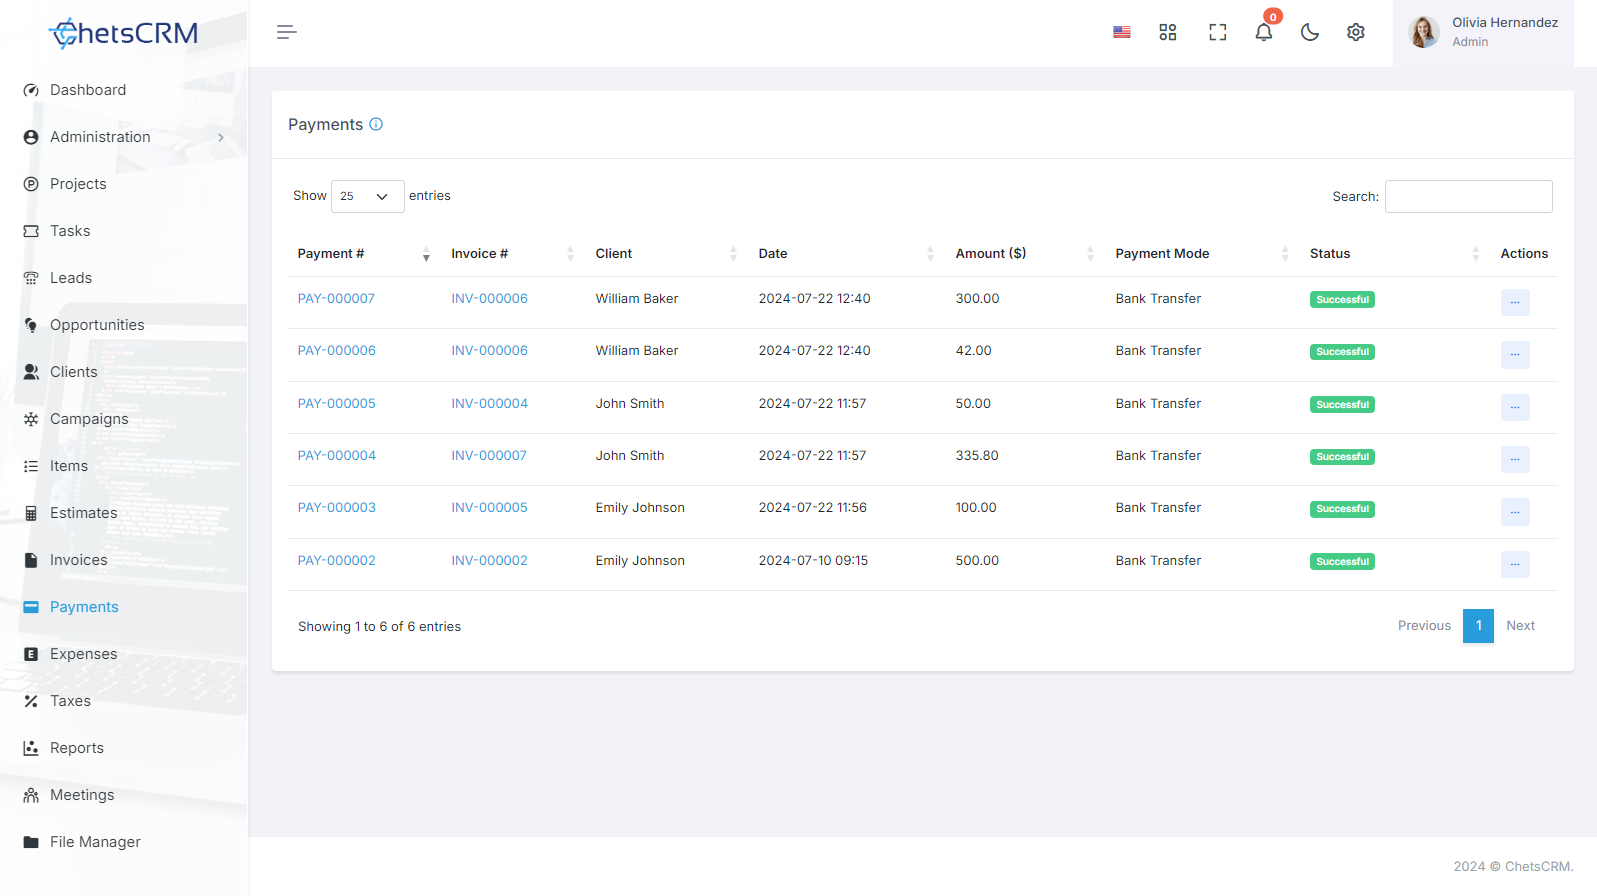Open payment PAY-000004 link
The width and height of the screenshot is (1597, 896).
tap(336, 456)
